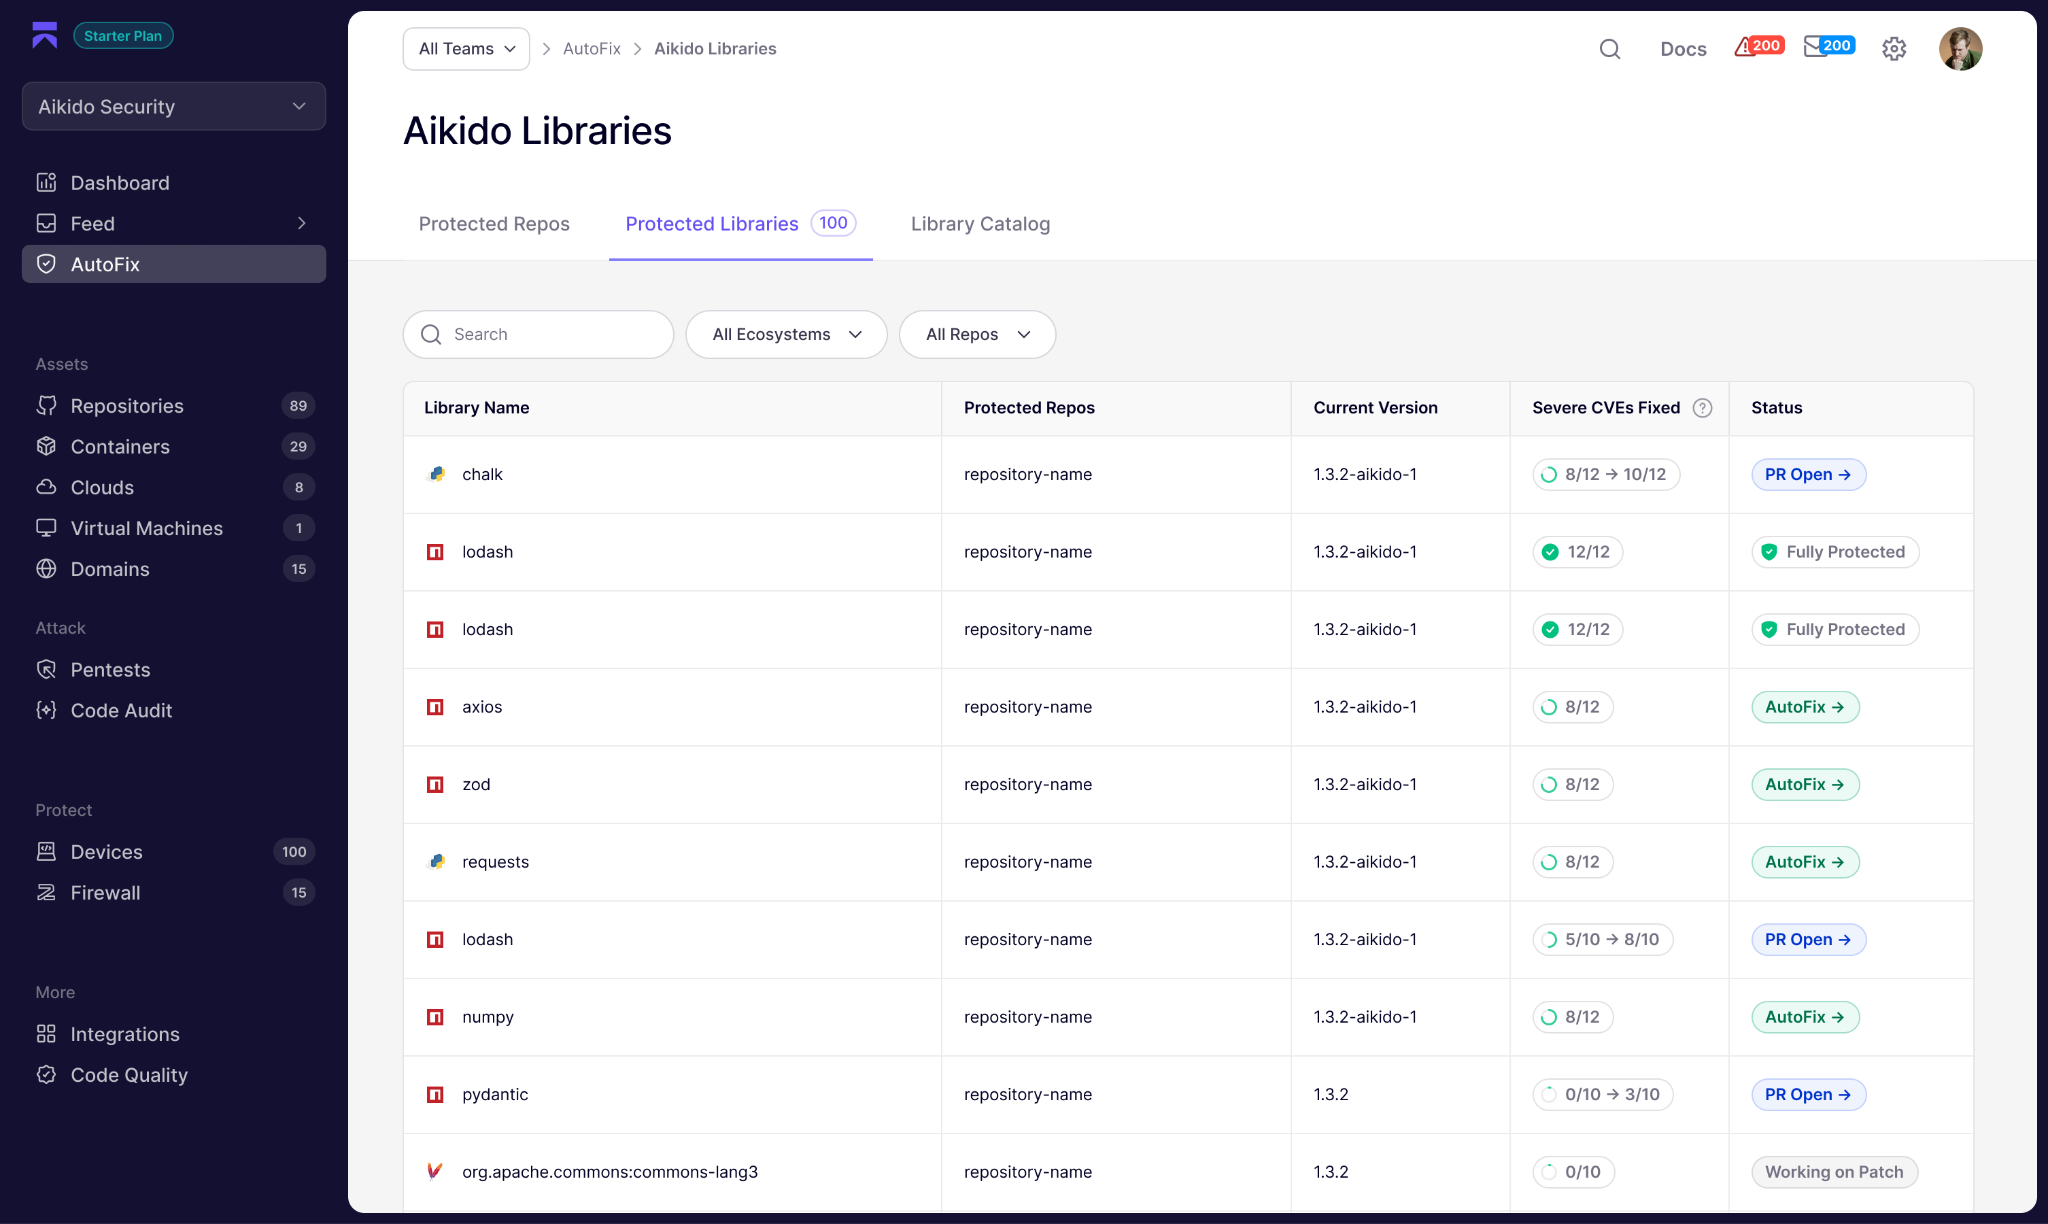Click the Repositories icon in sidebar
2048x1224 pixels.
[x=46, y=405]
